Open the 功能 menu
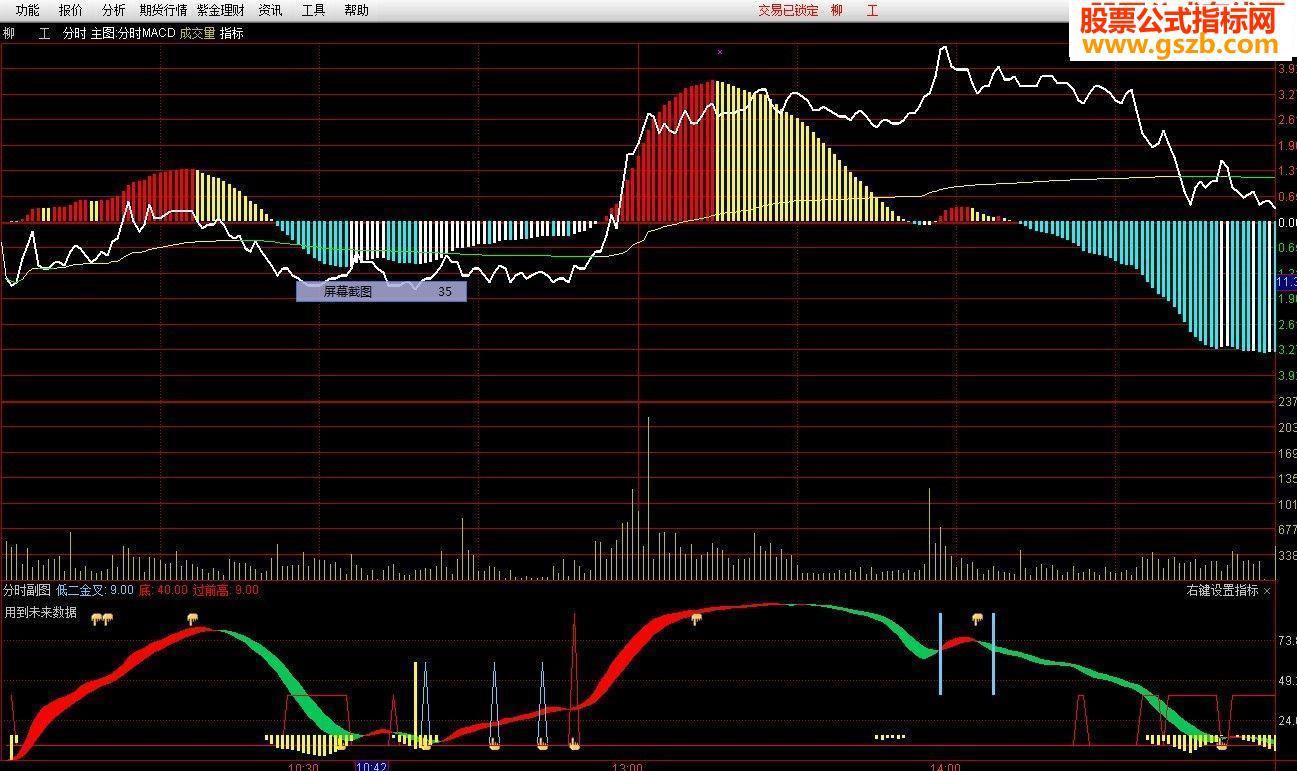 28,10
